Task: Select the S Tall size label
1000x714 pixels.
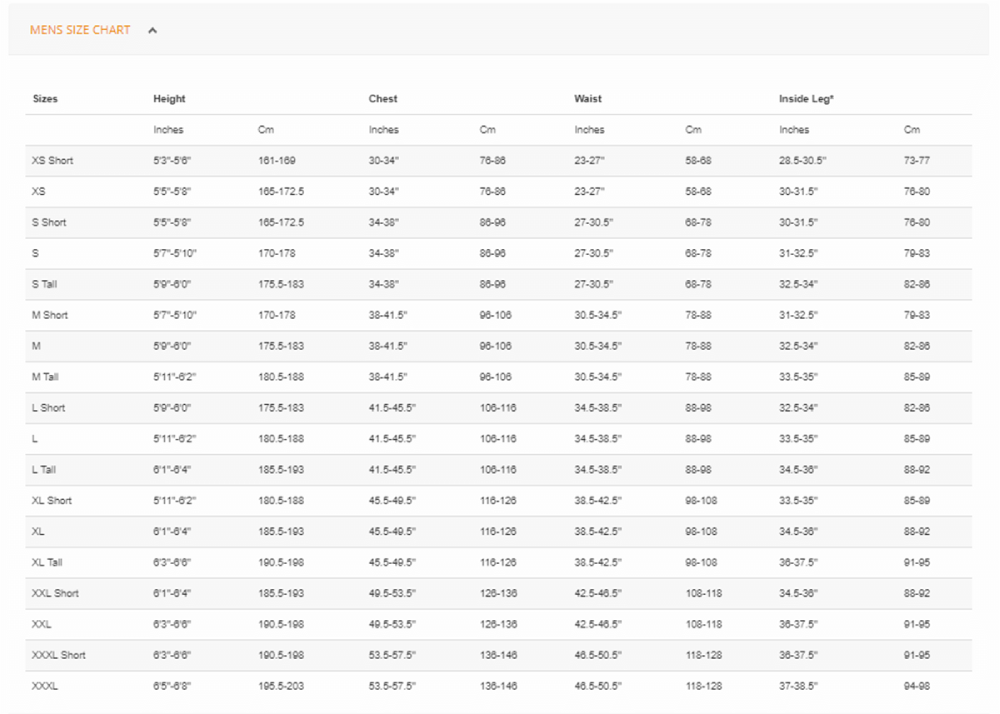Action: [x=45, y=284]
